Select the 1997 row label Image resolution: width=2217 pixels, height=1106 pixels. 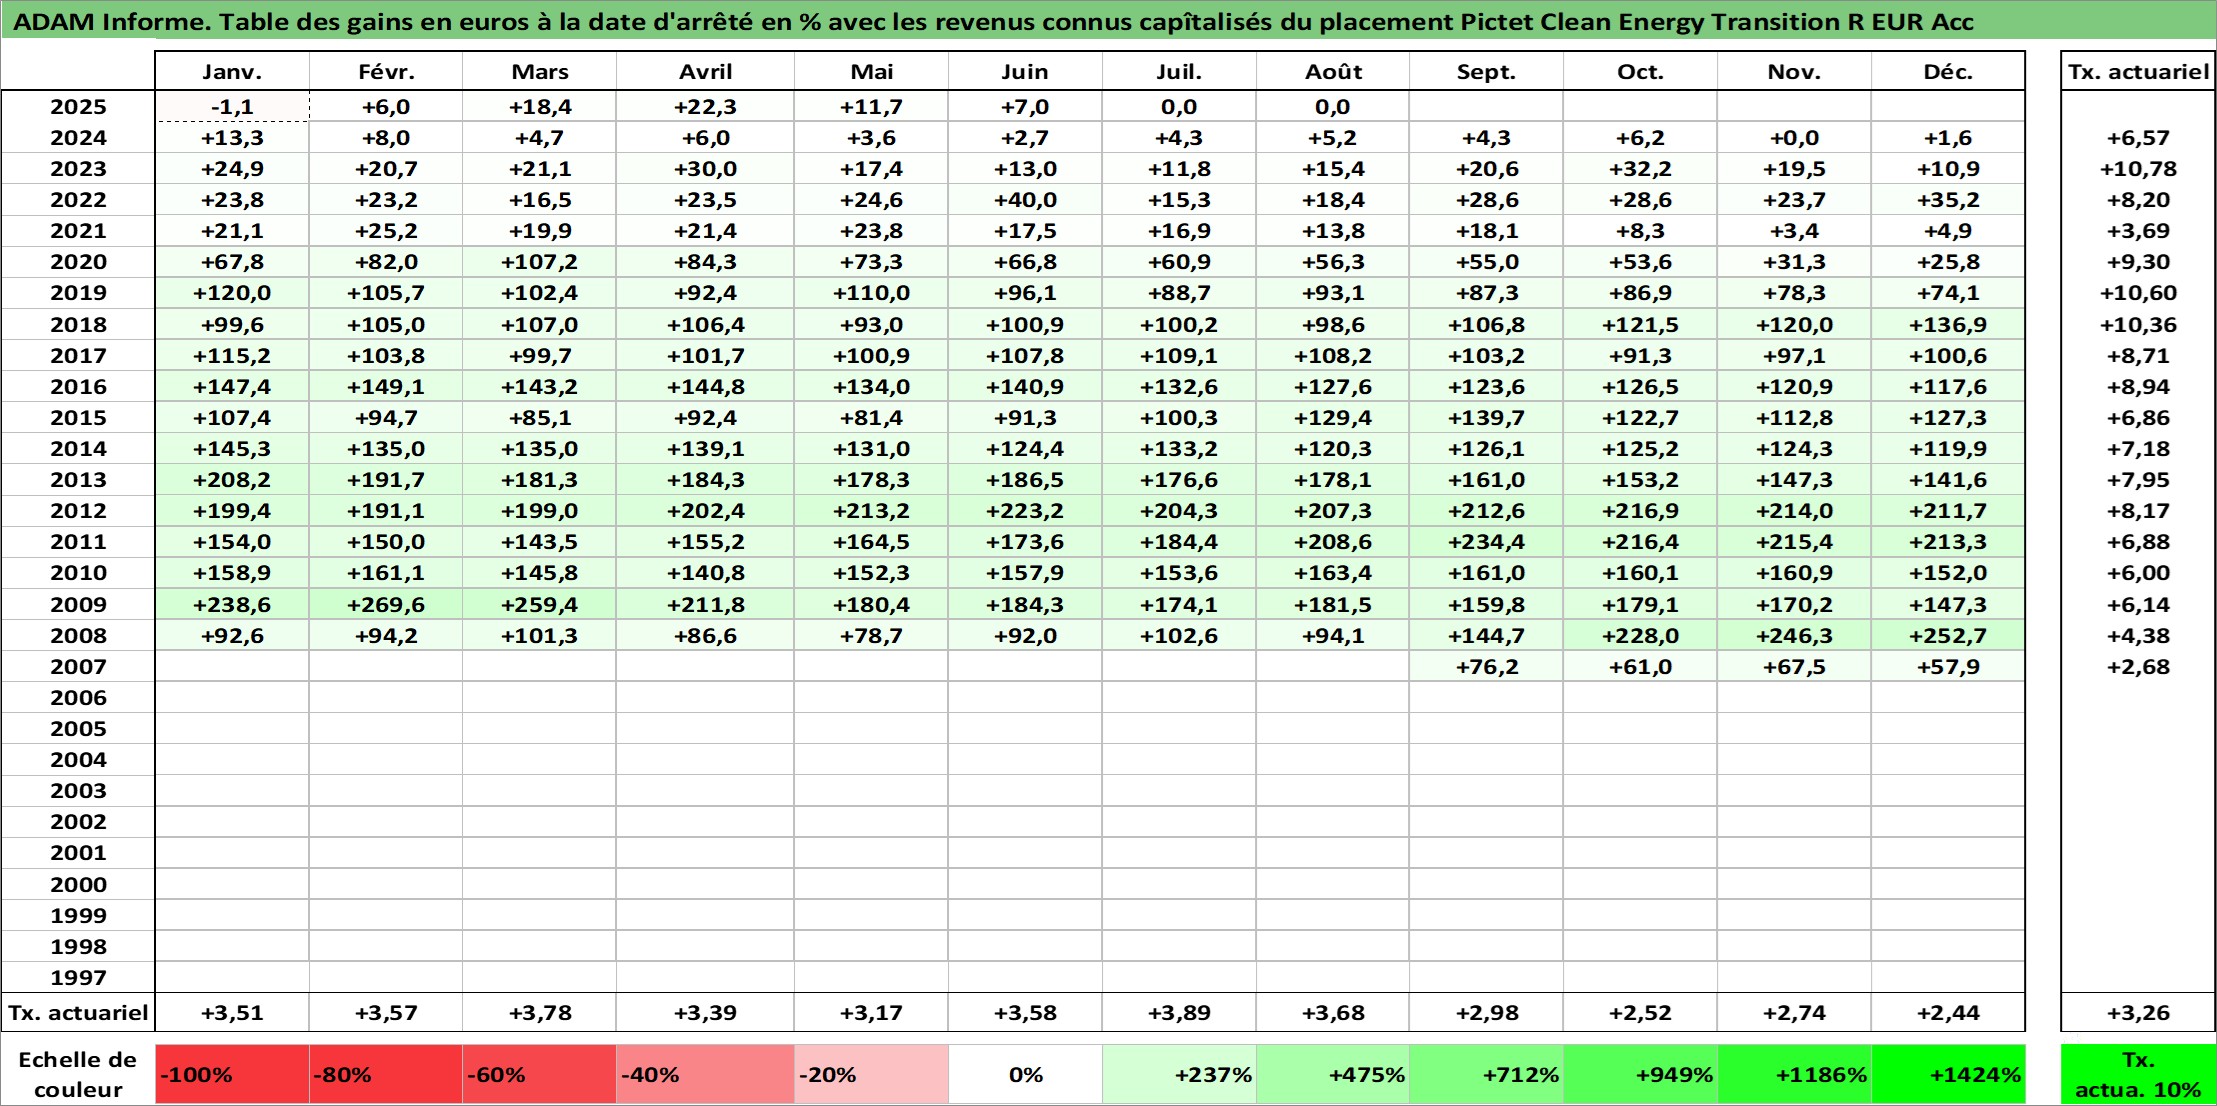click(78, 977)
